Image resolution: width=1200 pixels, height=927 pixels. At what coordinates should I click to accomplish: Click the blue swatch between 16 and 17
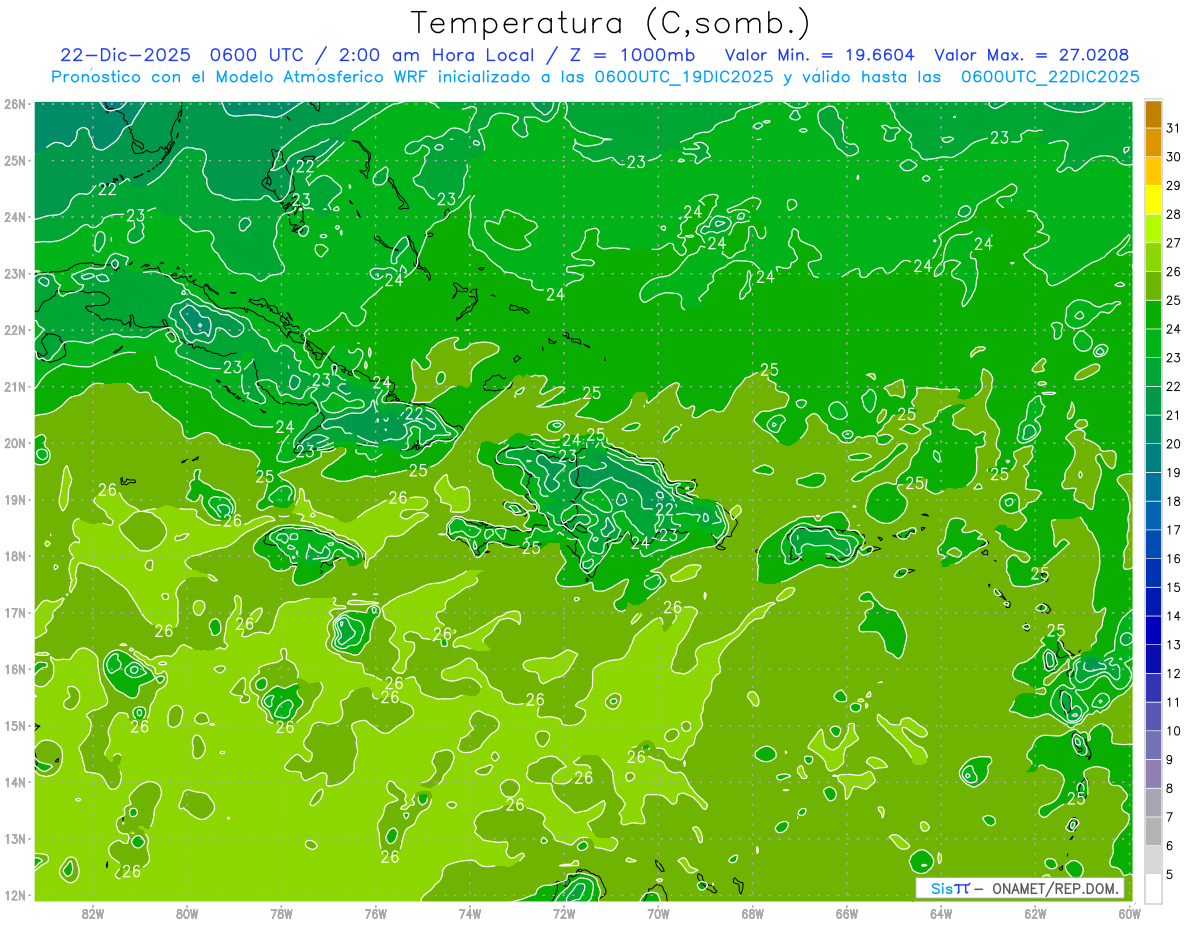[x=1153, y=544]
